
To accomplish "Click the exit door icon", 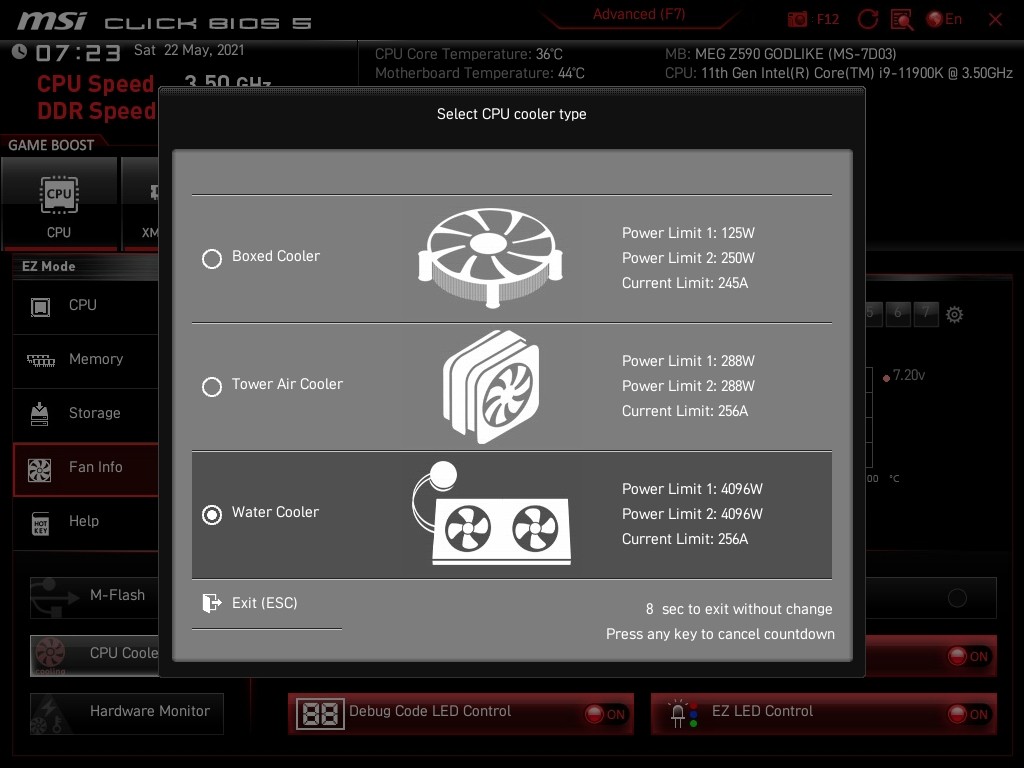I will coord(211,602).
